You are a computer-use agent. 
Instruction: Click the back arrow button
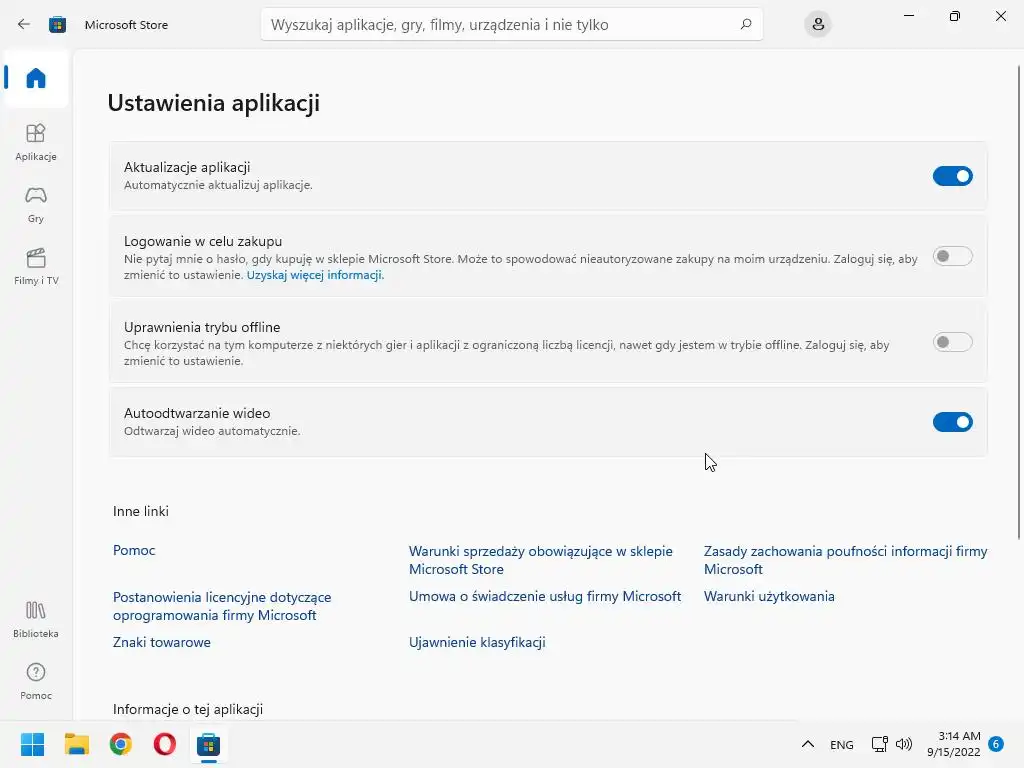point(24,24)
